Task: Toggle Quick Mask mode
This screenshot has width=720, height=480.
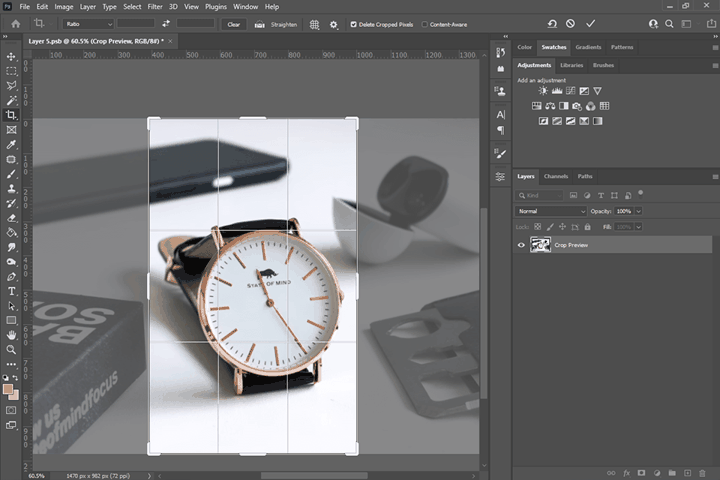Action: click(11, 410)
